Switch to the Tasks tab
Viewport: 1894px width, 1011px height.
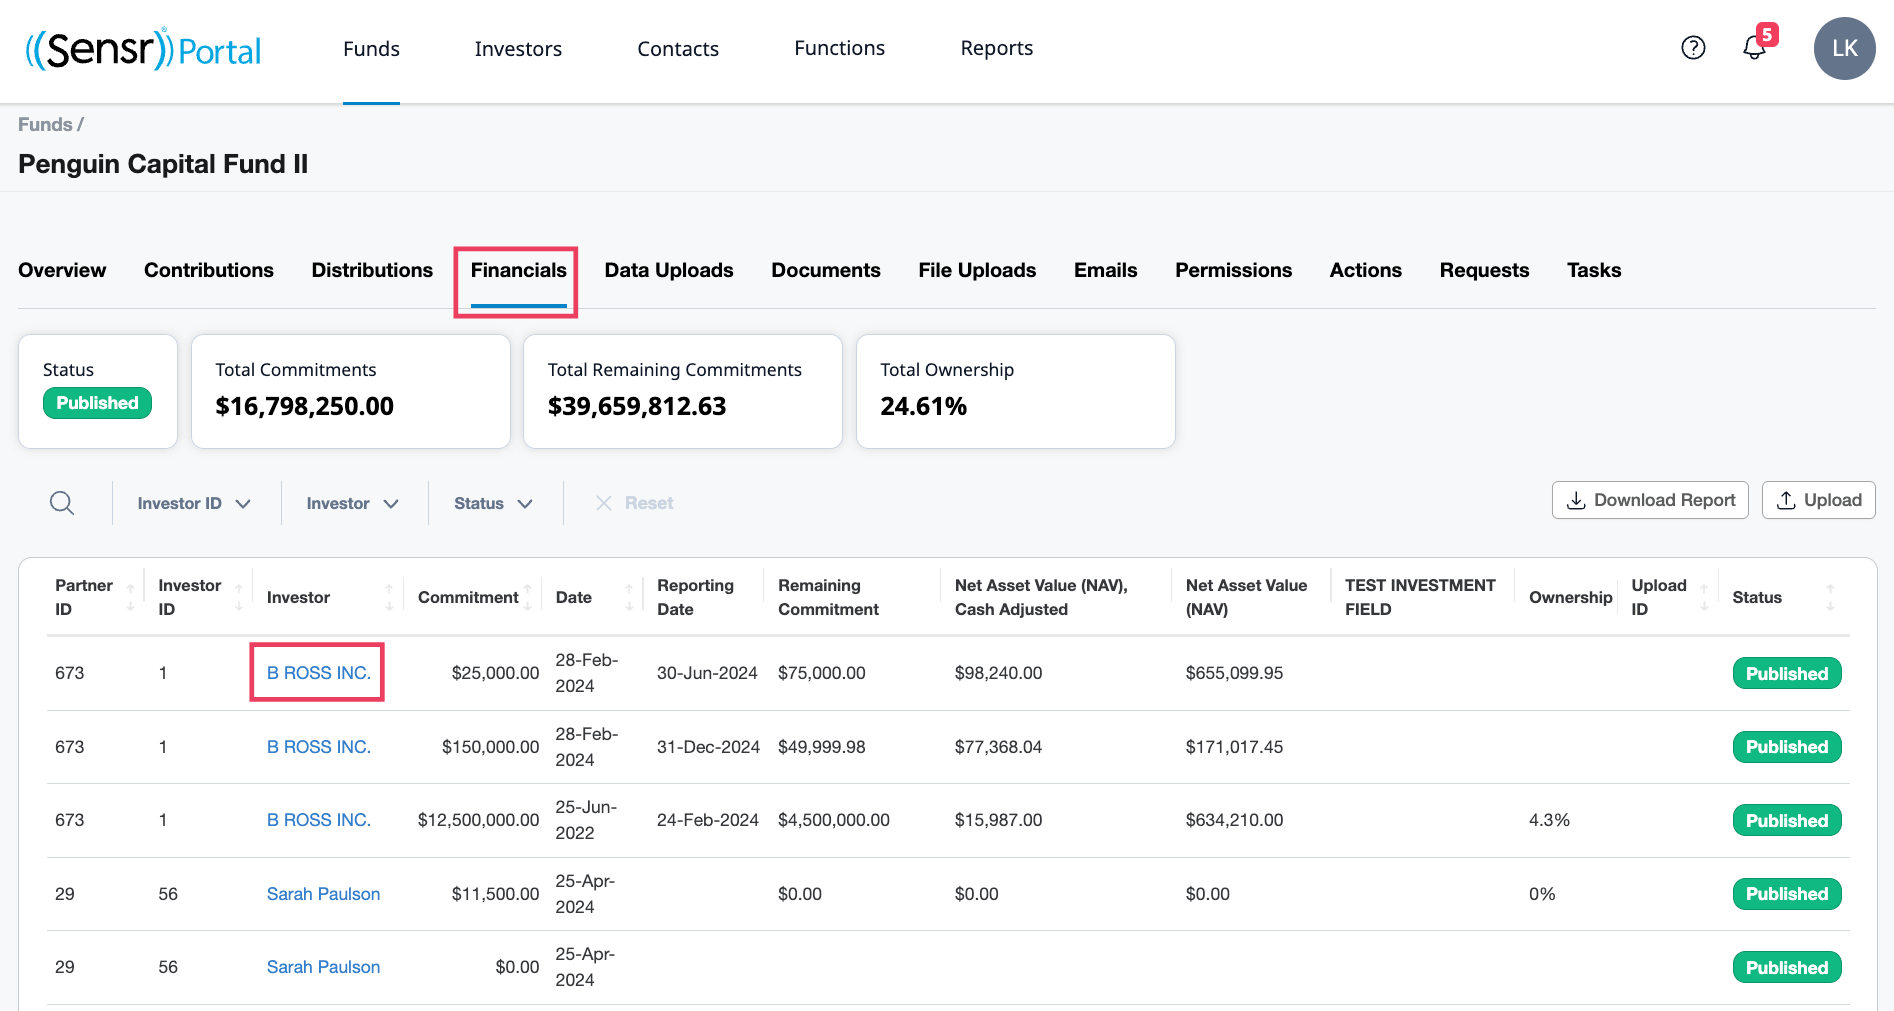[1594, 270]
